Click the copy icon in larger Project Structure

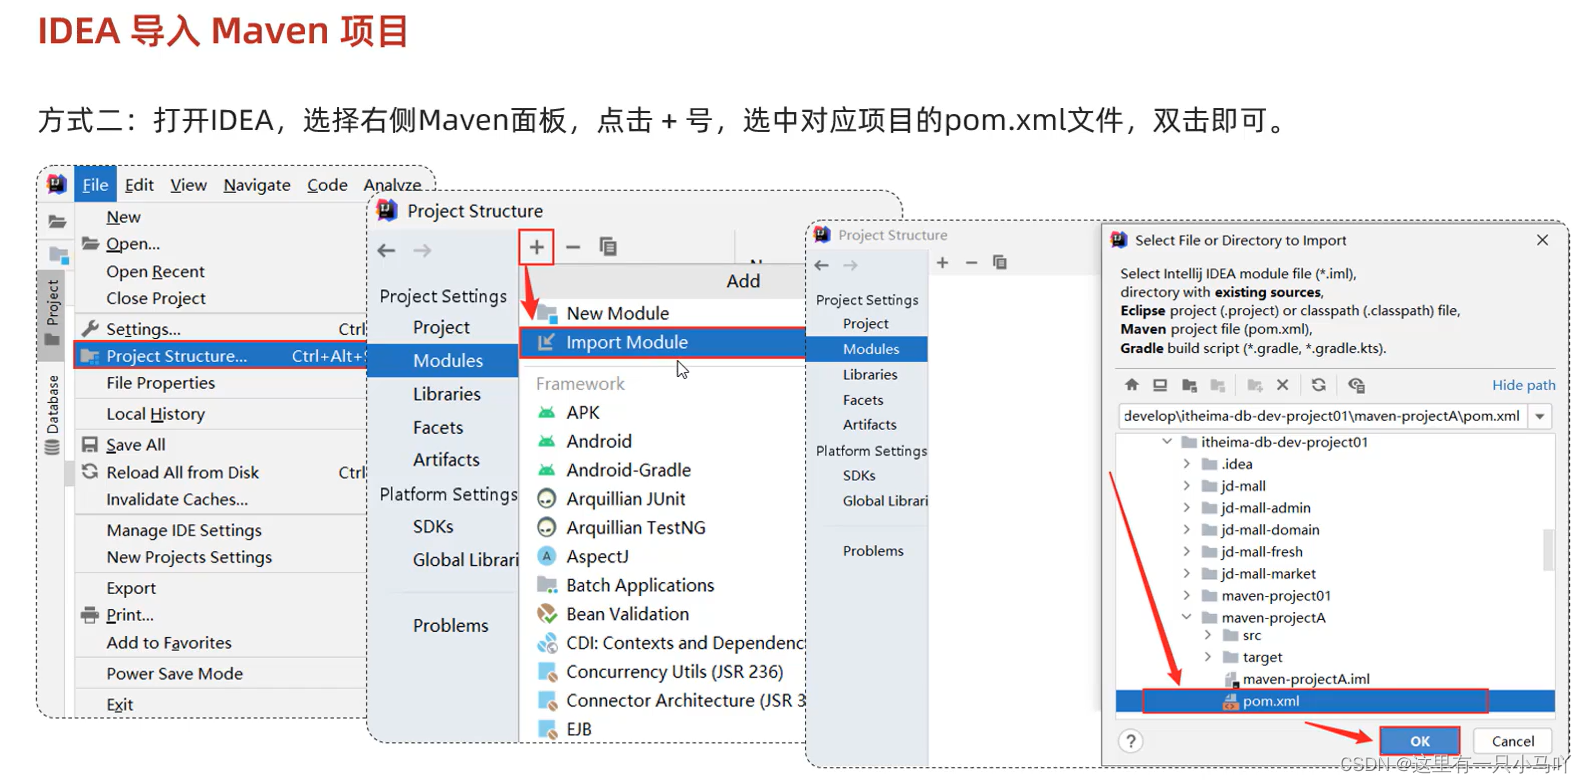tap(608, 247)
